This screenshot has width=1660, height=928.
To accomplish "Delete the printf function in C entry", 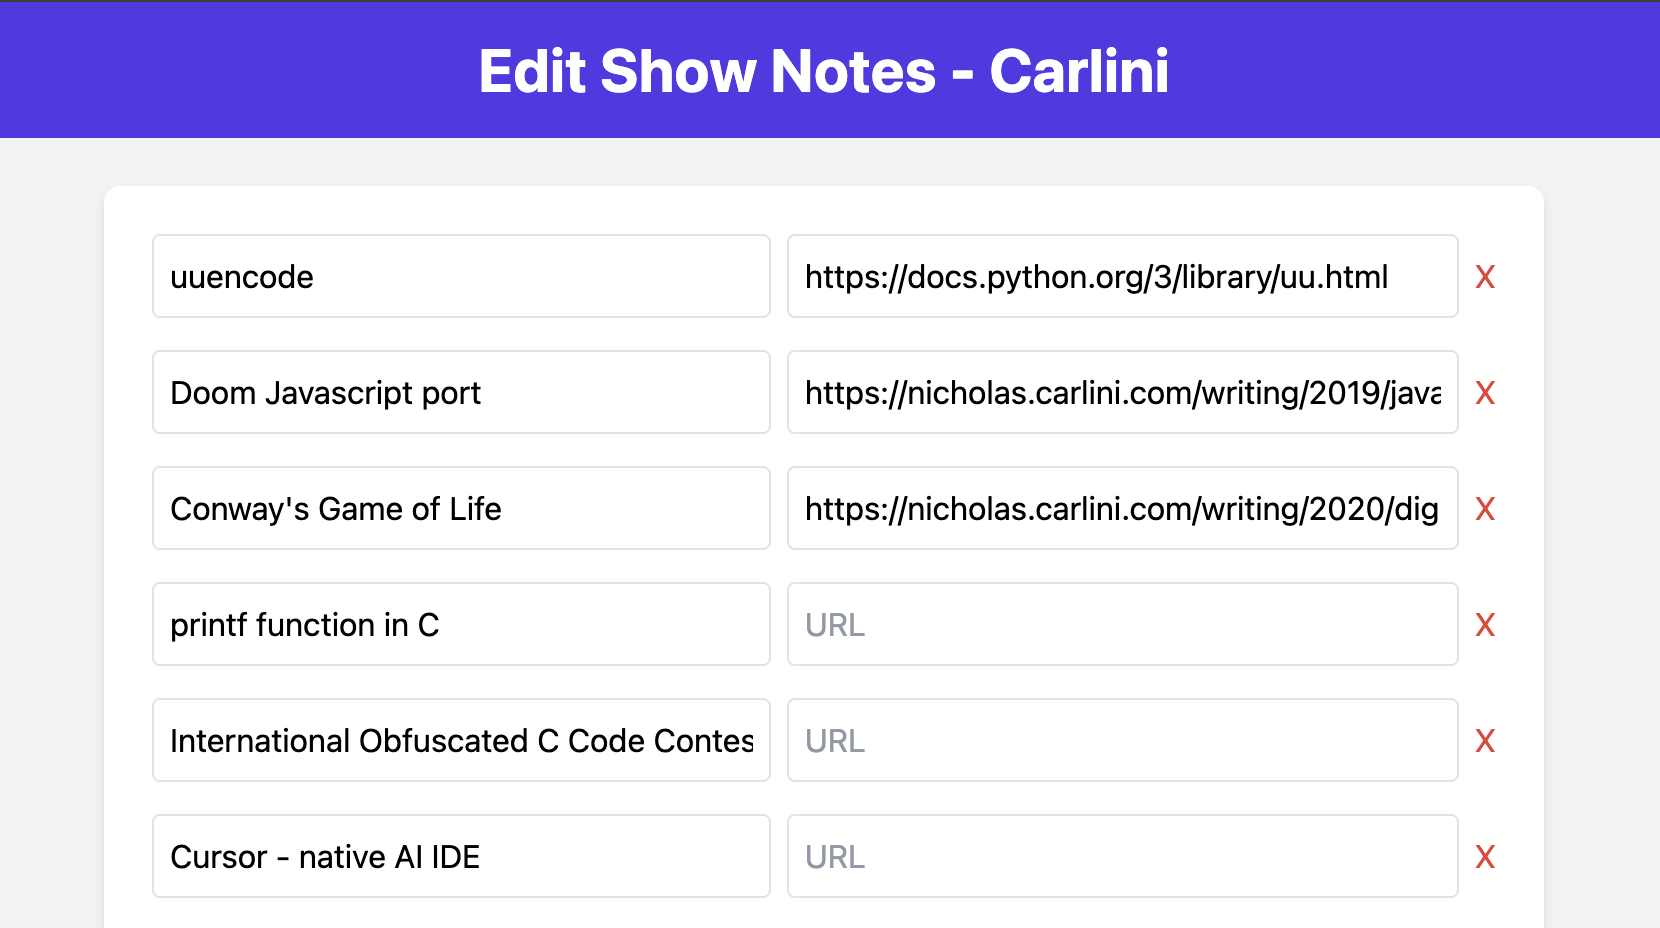I will (x=1485, y=625).
